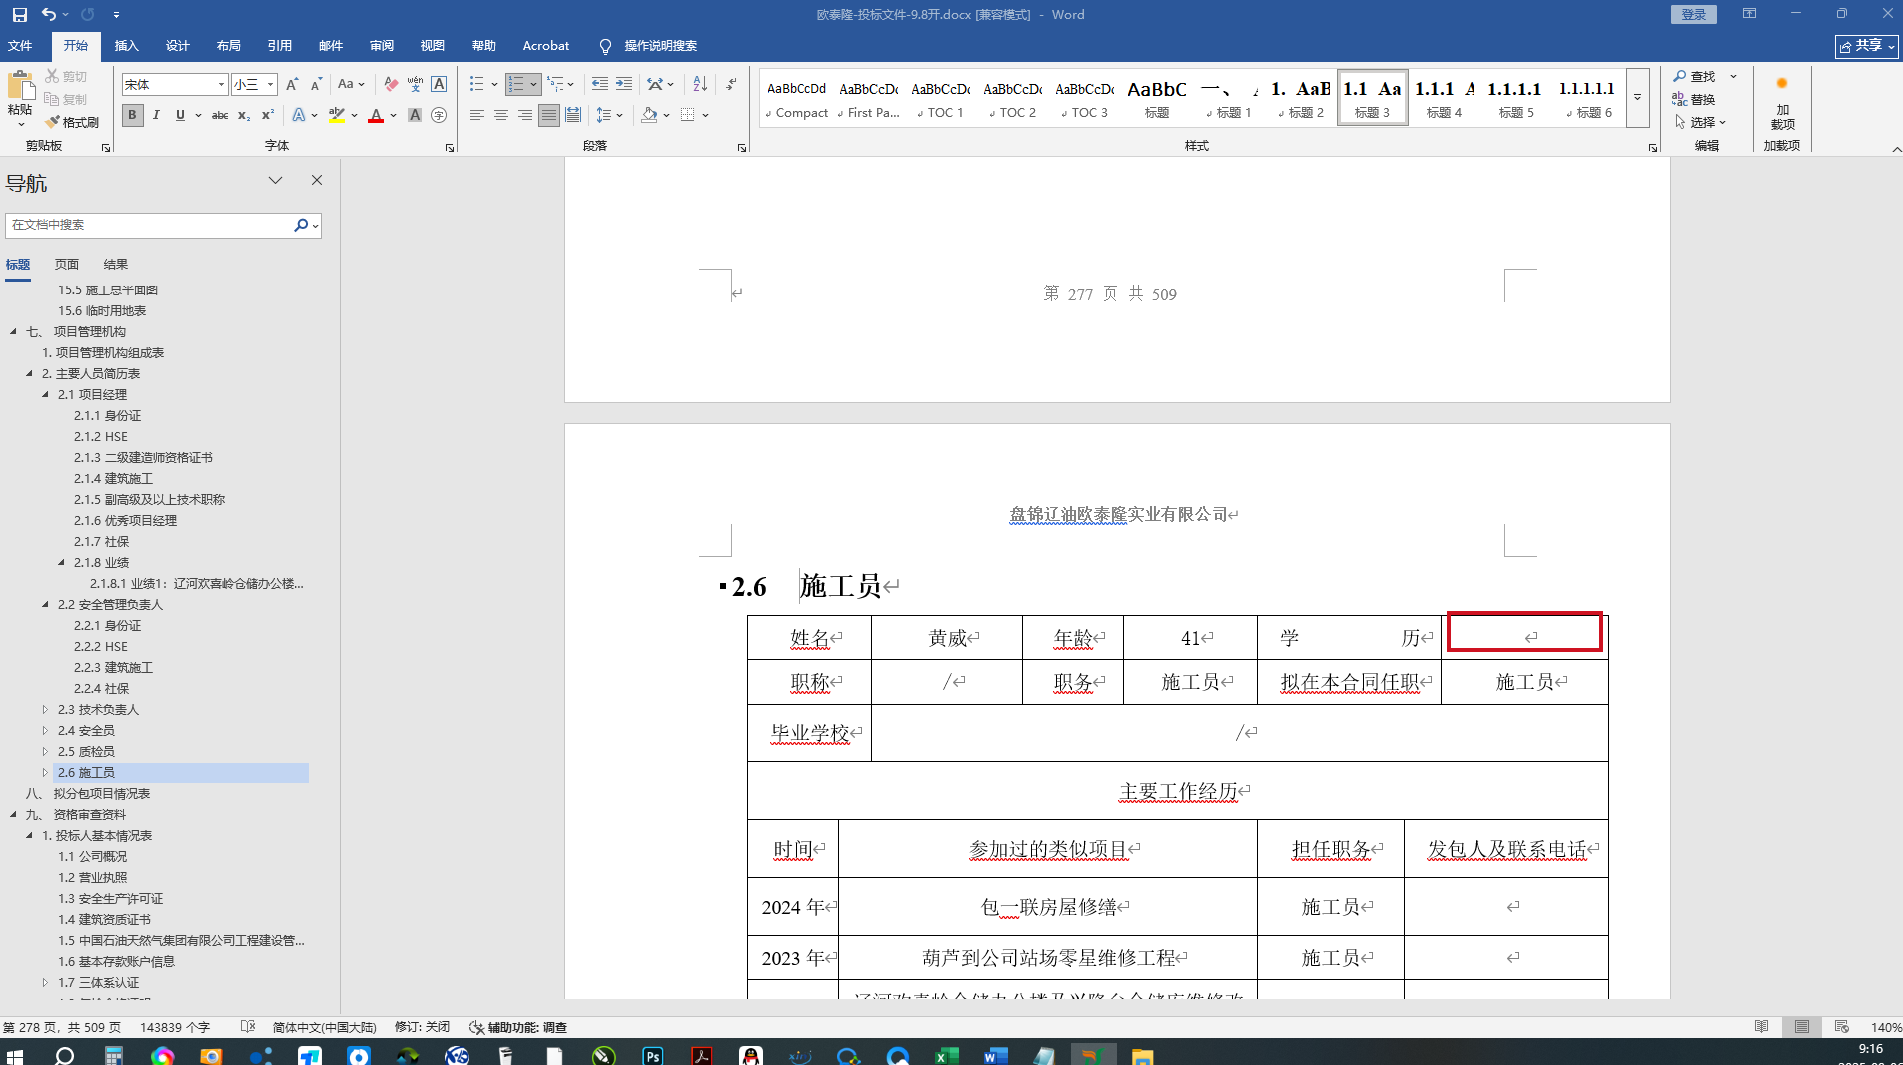Open the 布局 ribbon tab
The image size is (1903, 1065).
[x=228, y=46]
